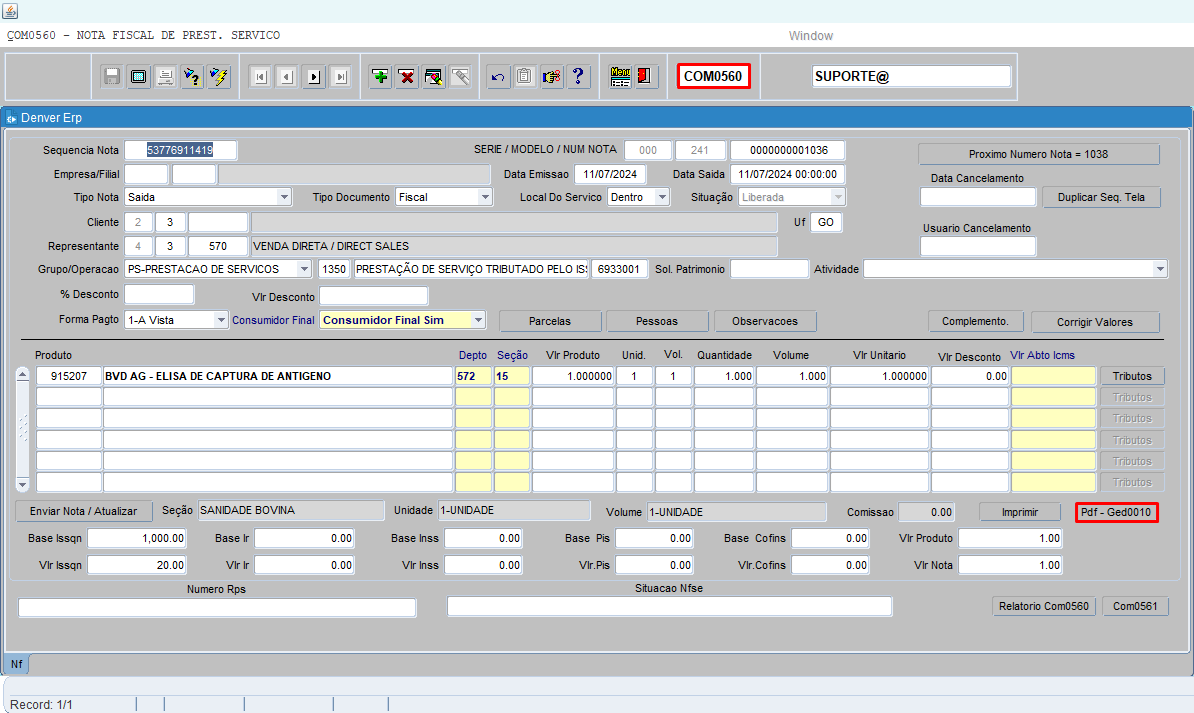Click the Save floppy disk toolbar icon
Screen dimensions: 1194x713
click(x=112, y=76)
